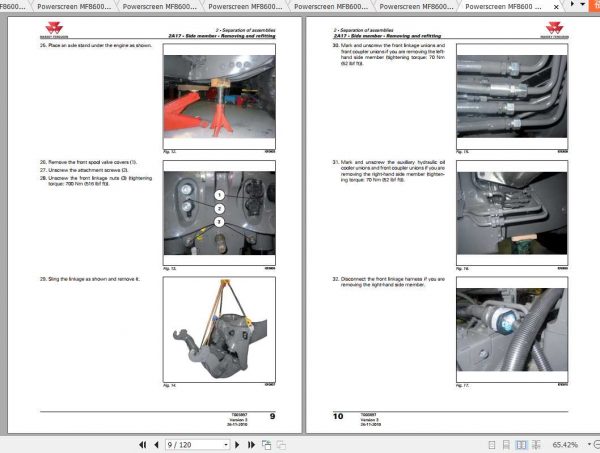Go to the next page
The image size is (600, 453).
(237, 445)
